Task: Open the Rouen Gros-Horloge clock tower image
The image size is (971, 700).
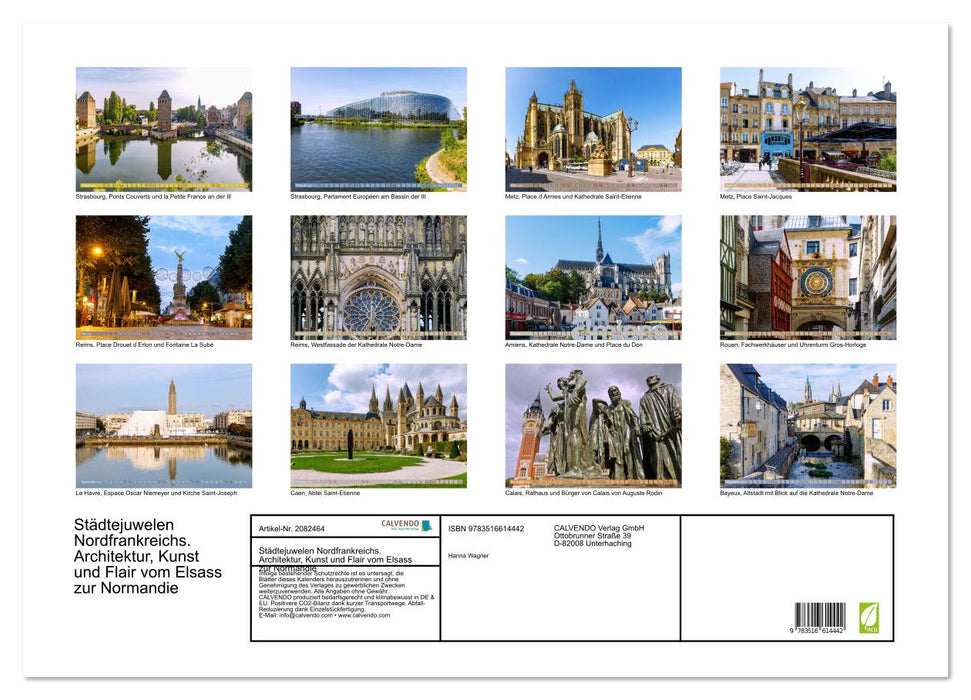Action: [x=809, y=277]
